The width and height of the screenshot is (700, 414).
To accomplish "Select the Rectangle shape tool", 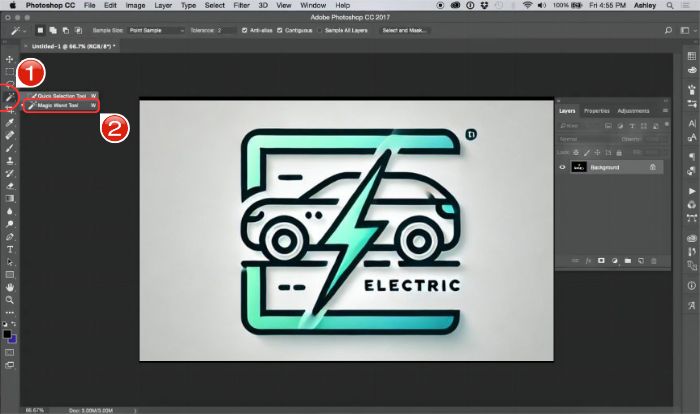I will click(x=9, y=275).
